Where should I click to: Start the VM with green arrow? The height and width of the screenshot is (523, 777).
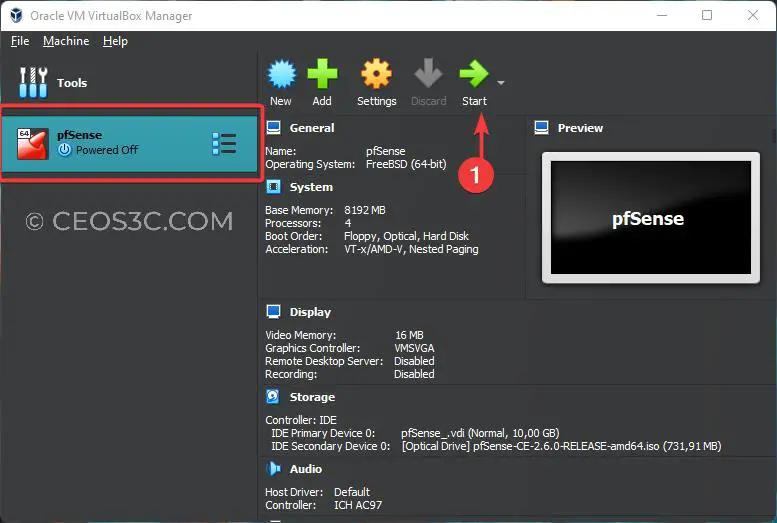474,73
